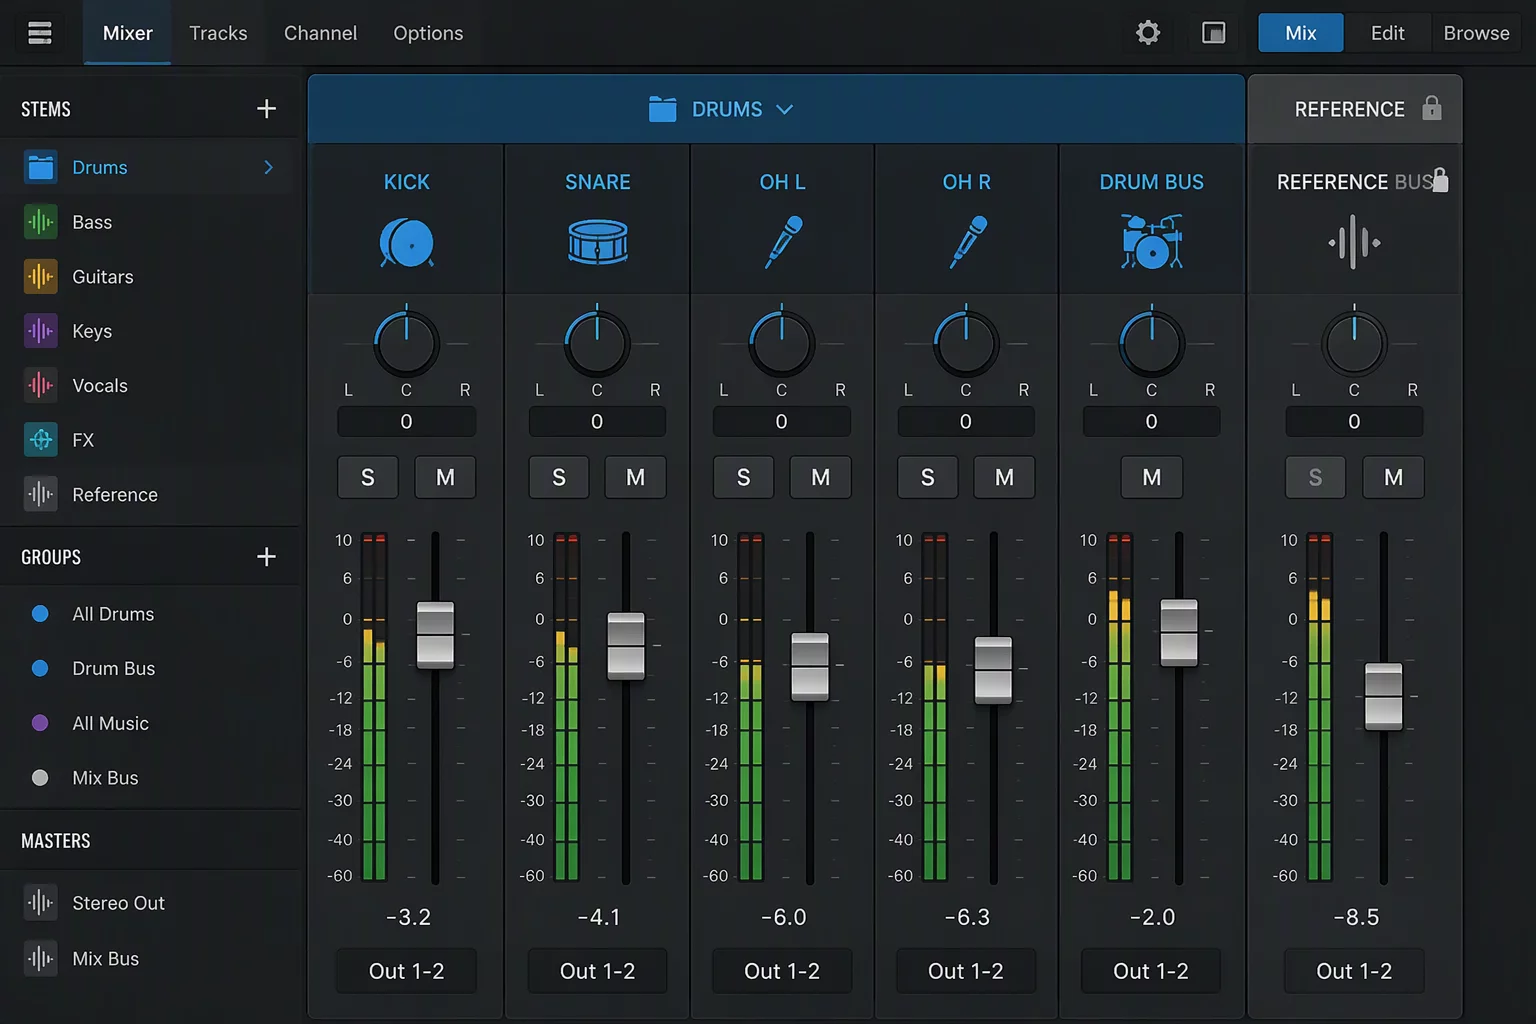
Task: Click the DRUM BUS level readout -2.0
Action: tap(1152, 917)
